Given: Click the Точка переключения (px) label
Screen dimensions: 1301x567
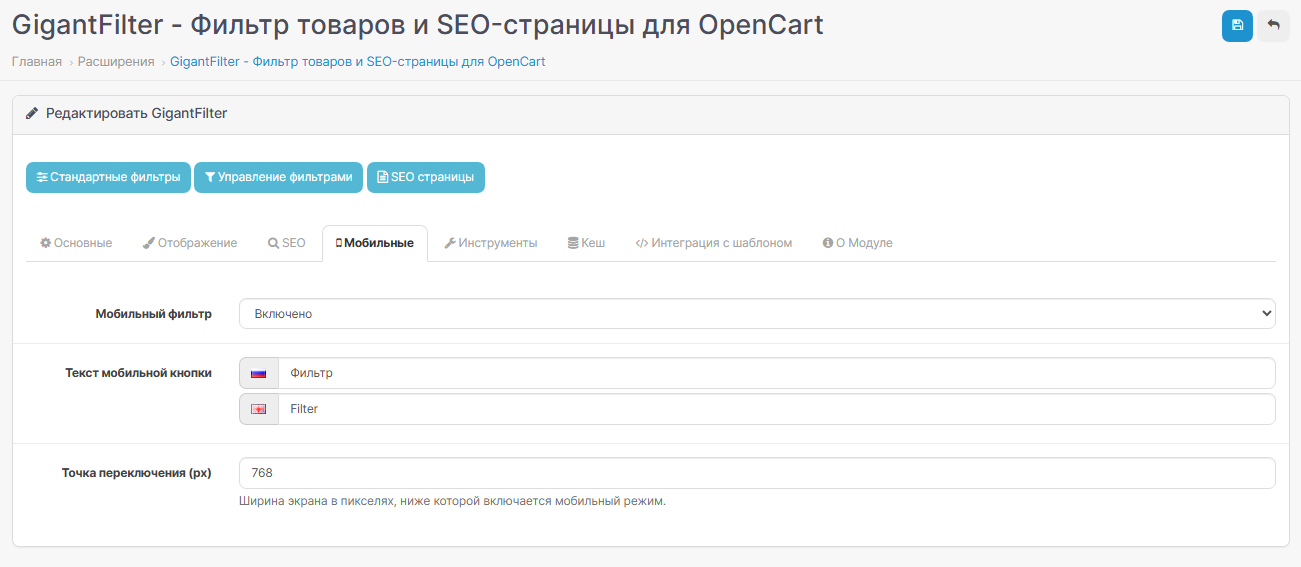Looking at the screenshot, I should pos(137,473).
